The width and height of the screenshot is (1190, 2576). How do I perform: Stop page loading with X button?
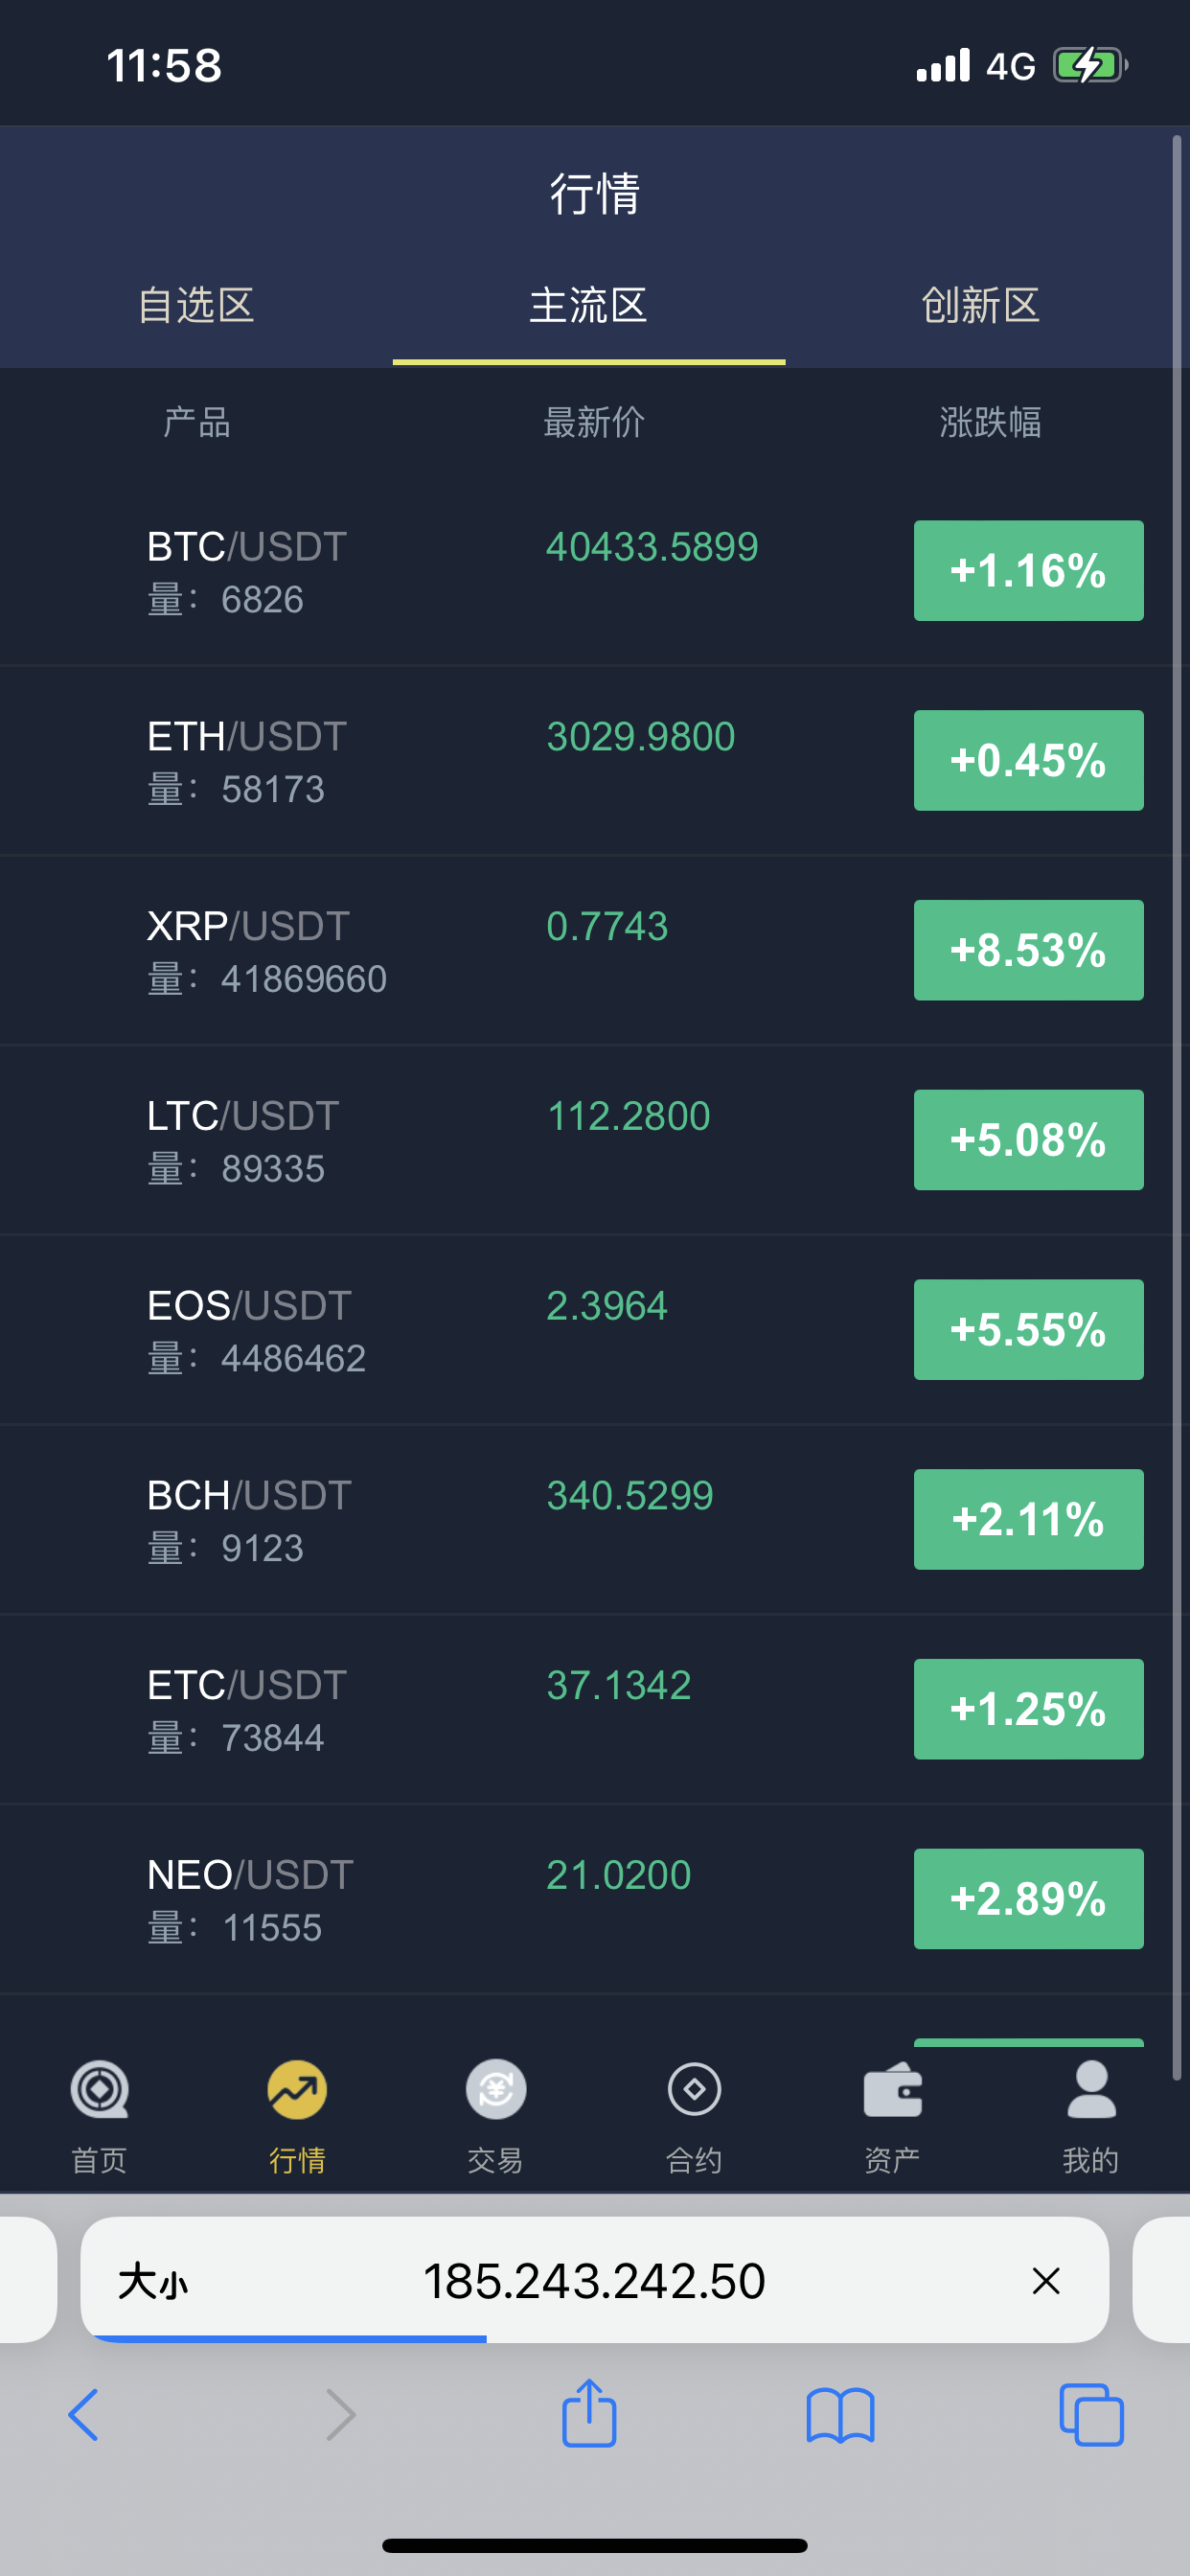pos(1046,2281)
